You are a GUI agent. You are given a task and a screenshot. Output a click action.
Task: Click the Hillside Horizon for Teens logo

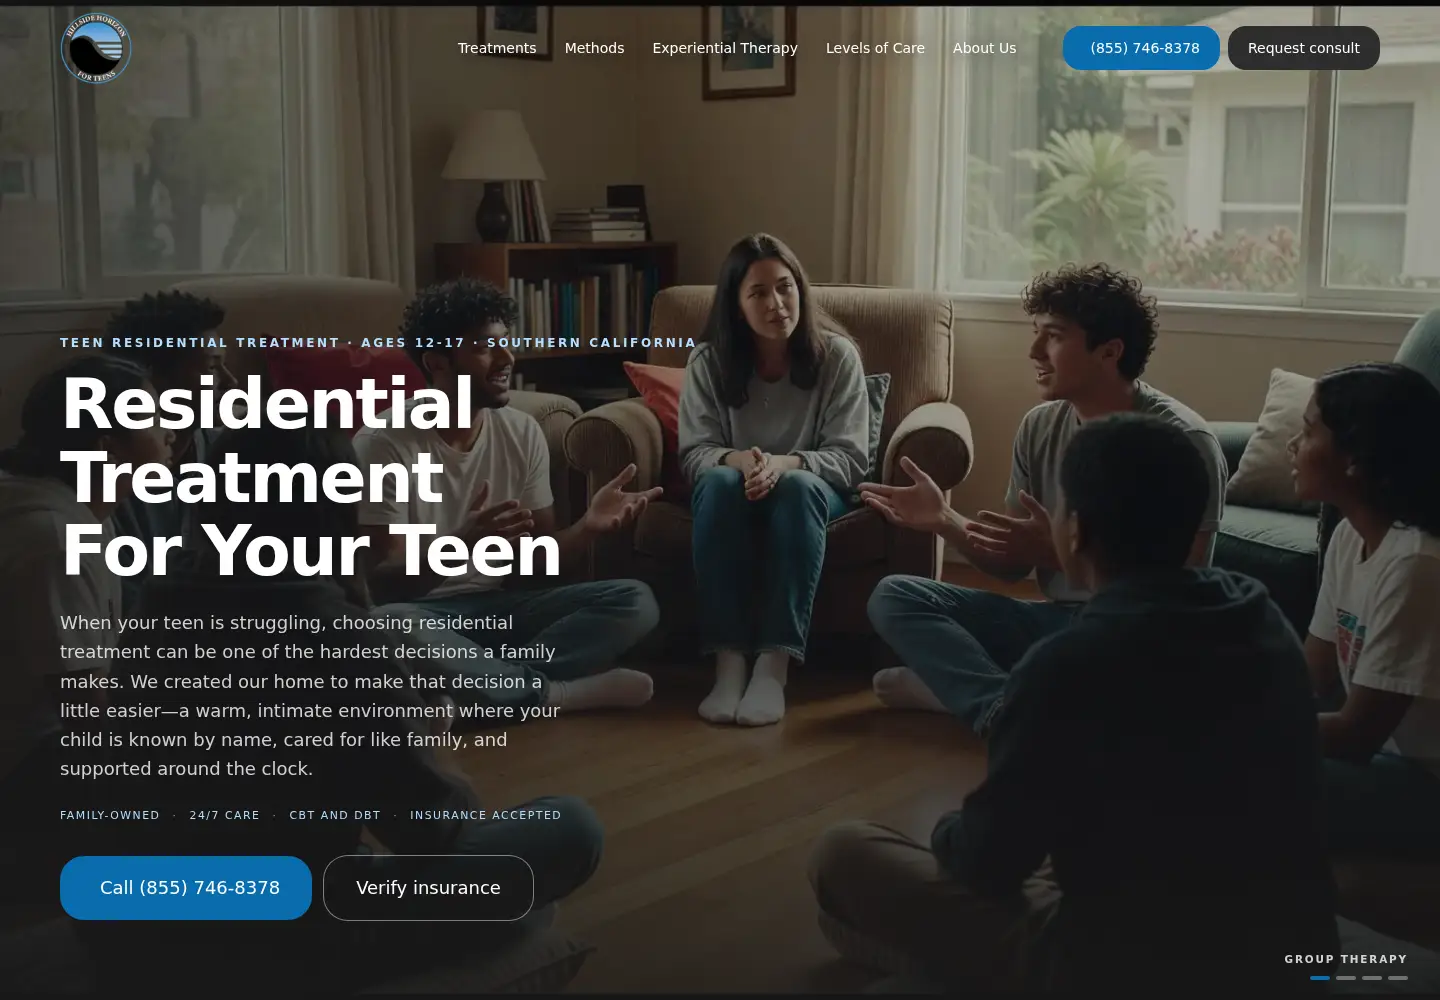(96, 48)
